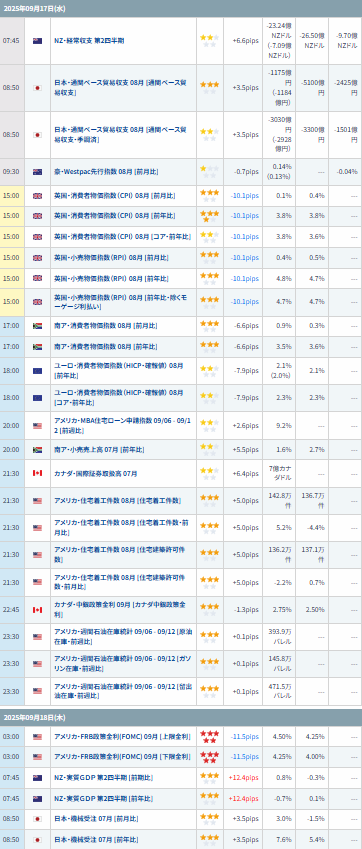Click the UK flag beside 英国CPI コア・前年比

37,237
